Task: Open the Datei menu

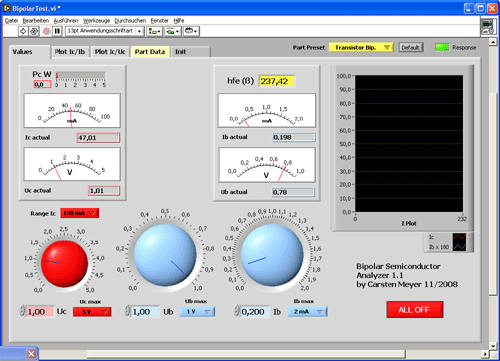Action: point(11,21)
